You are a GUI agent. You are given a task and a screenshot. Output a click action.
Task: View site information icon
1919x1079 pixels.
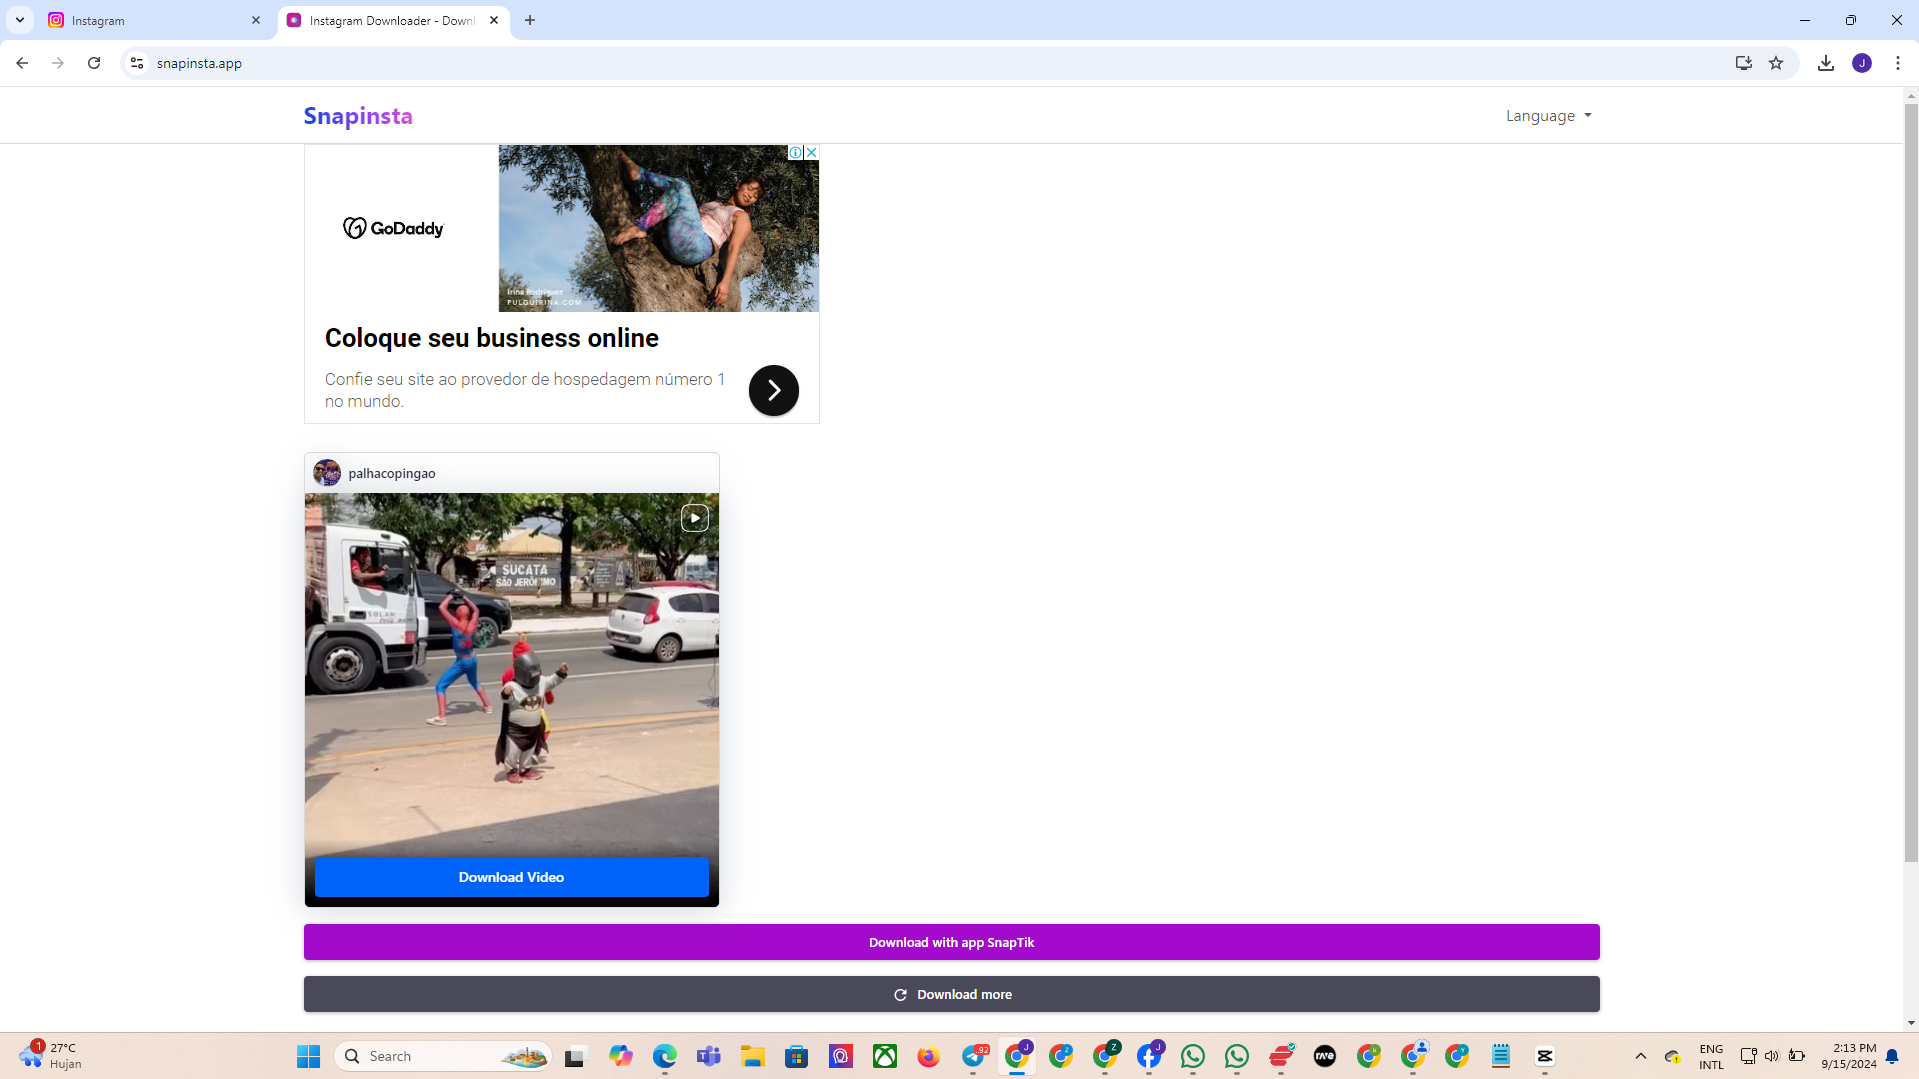coord(137,63)
